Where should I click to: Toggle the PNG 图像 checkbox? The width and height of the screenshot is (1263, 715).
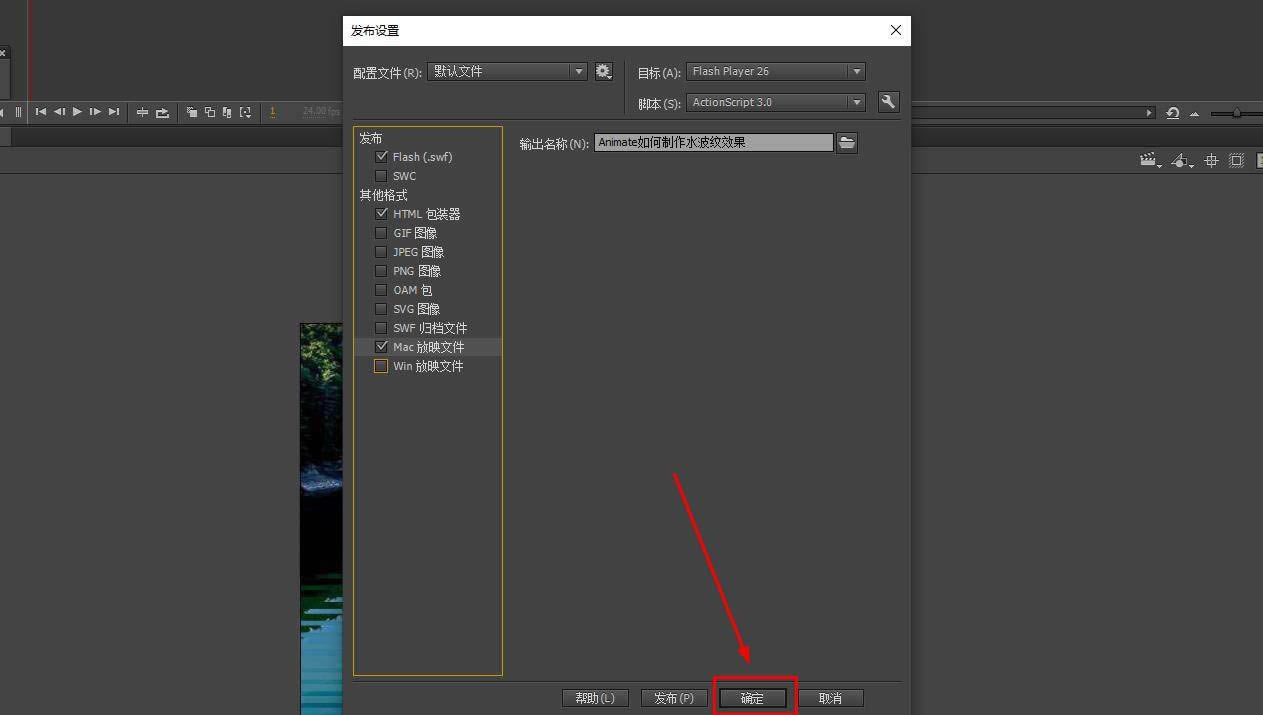381,271
